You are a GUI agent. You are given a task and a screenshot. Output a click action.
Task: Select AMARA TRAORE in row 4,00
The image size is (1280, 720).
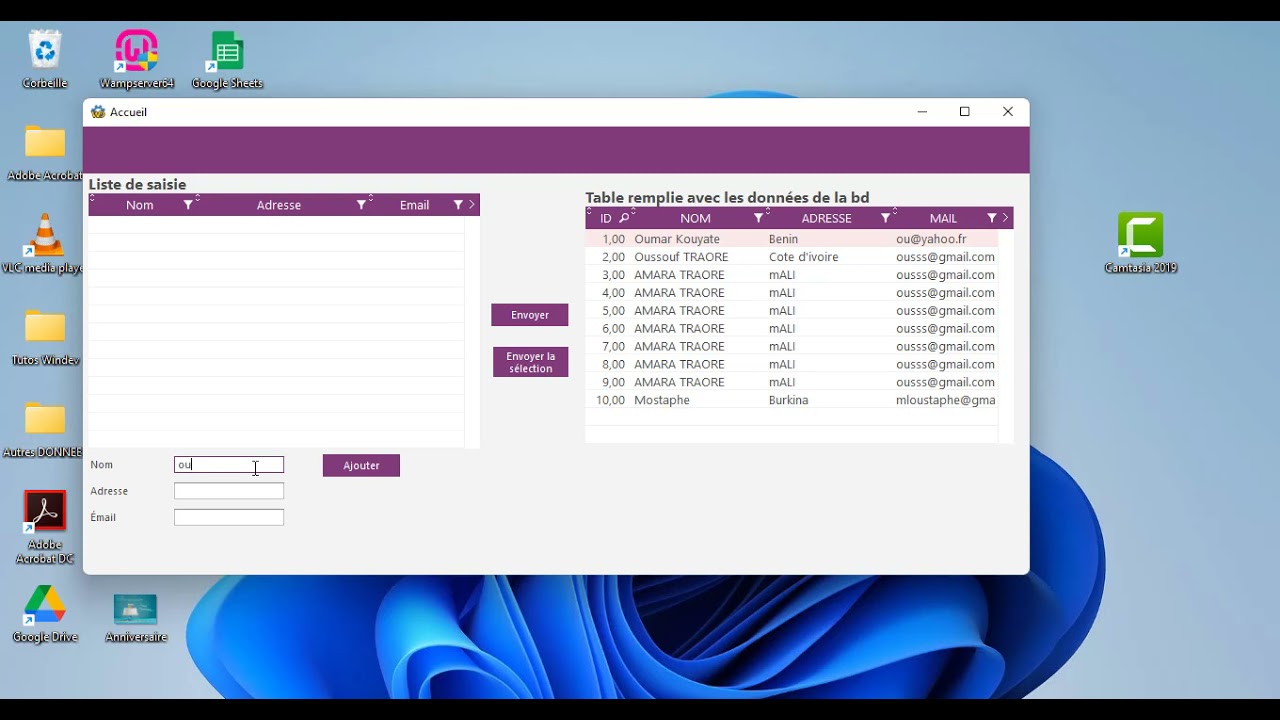click(679, 293)
